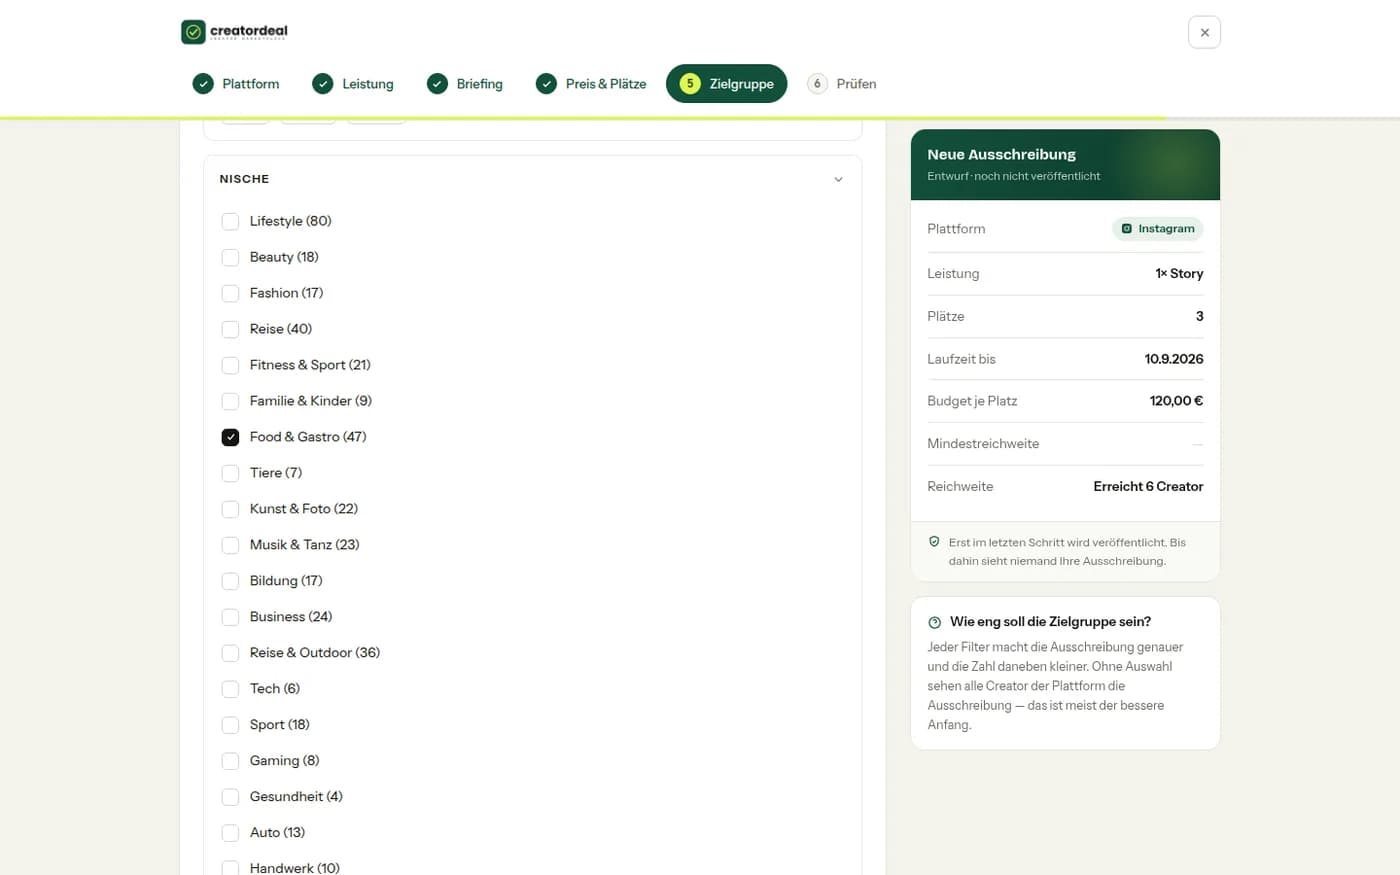
Task: Check the Bildung (17) checkbox
Action: click(x=230, y=581)
